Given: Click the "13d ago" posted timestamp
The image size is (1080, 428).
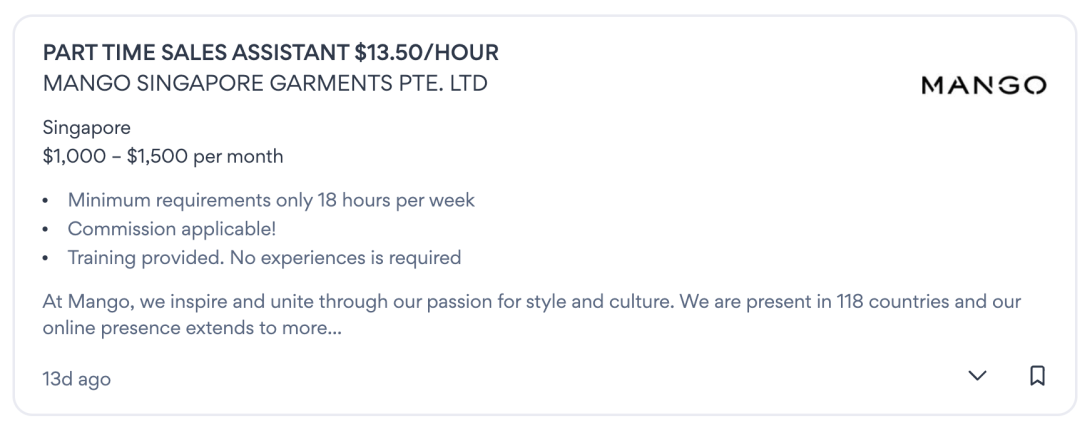Looking at the screenshot, I should pos(77,379).
